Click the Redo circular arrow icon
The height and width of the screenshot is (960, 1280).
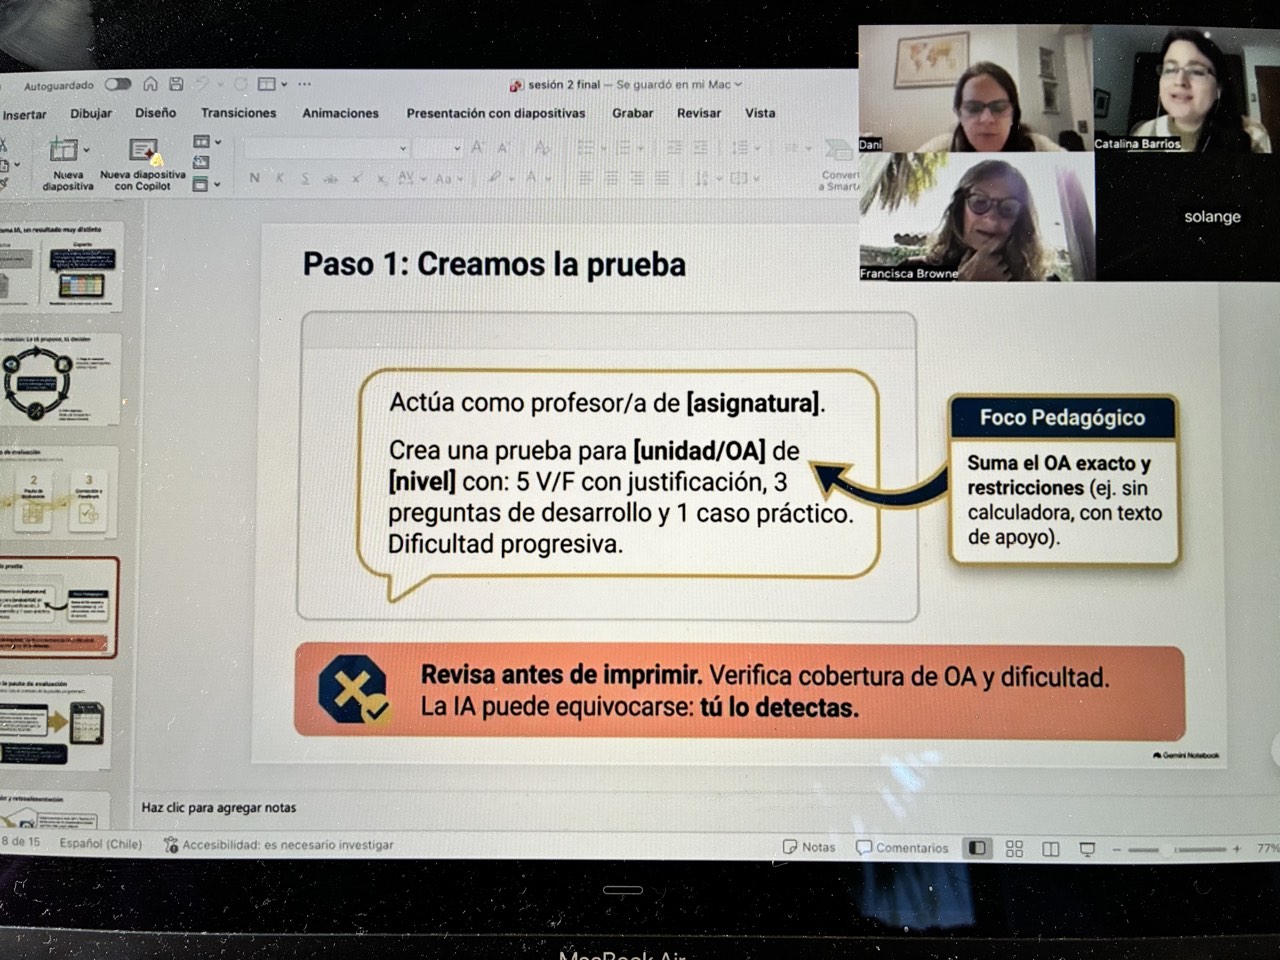pos(241,84)
